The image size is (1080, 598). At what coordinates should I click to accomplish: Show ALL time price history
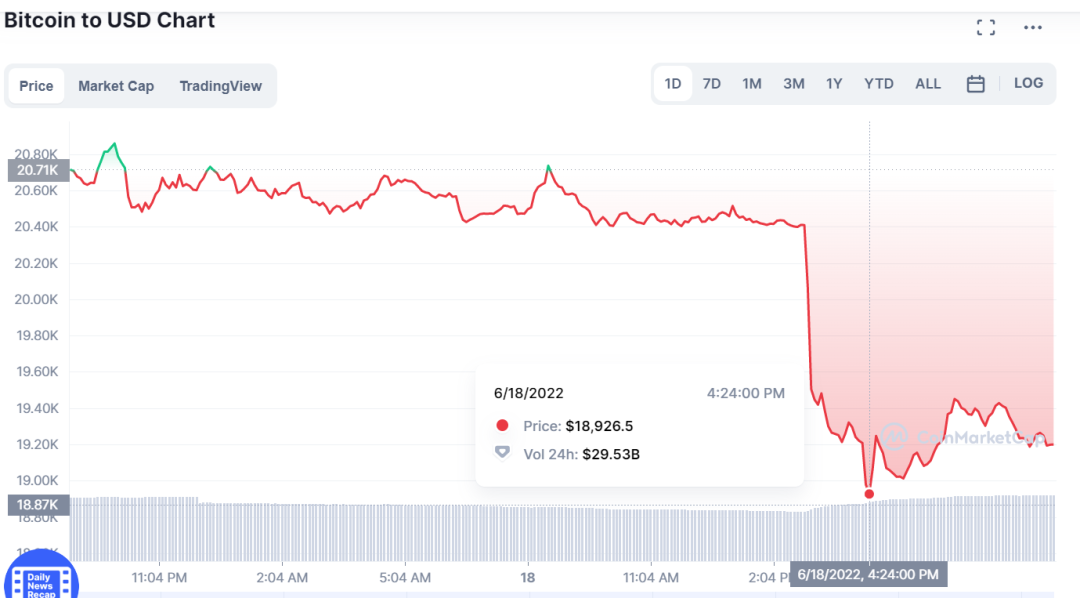[928, 84]
